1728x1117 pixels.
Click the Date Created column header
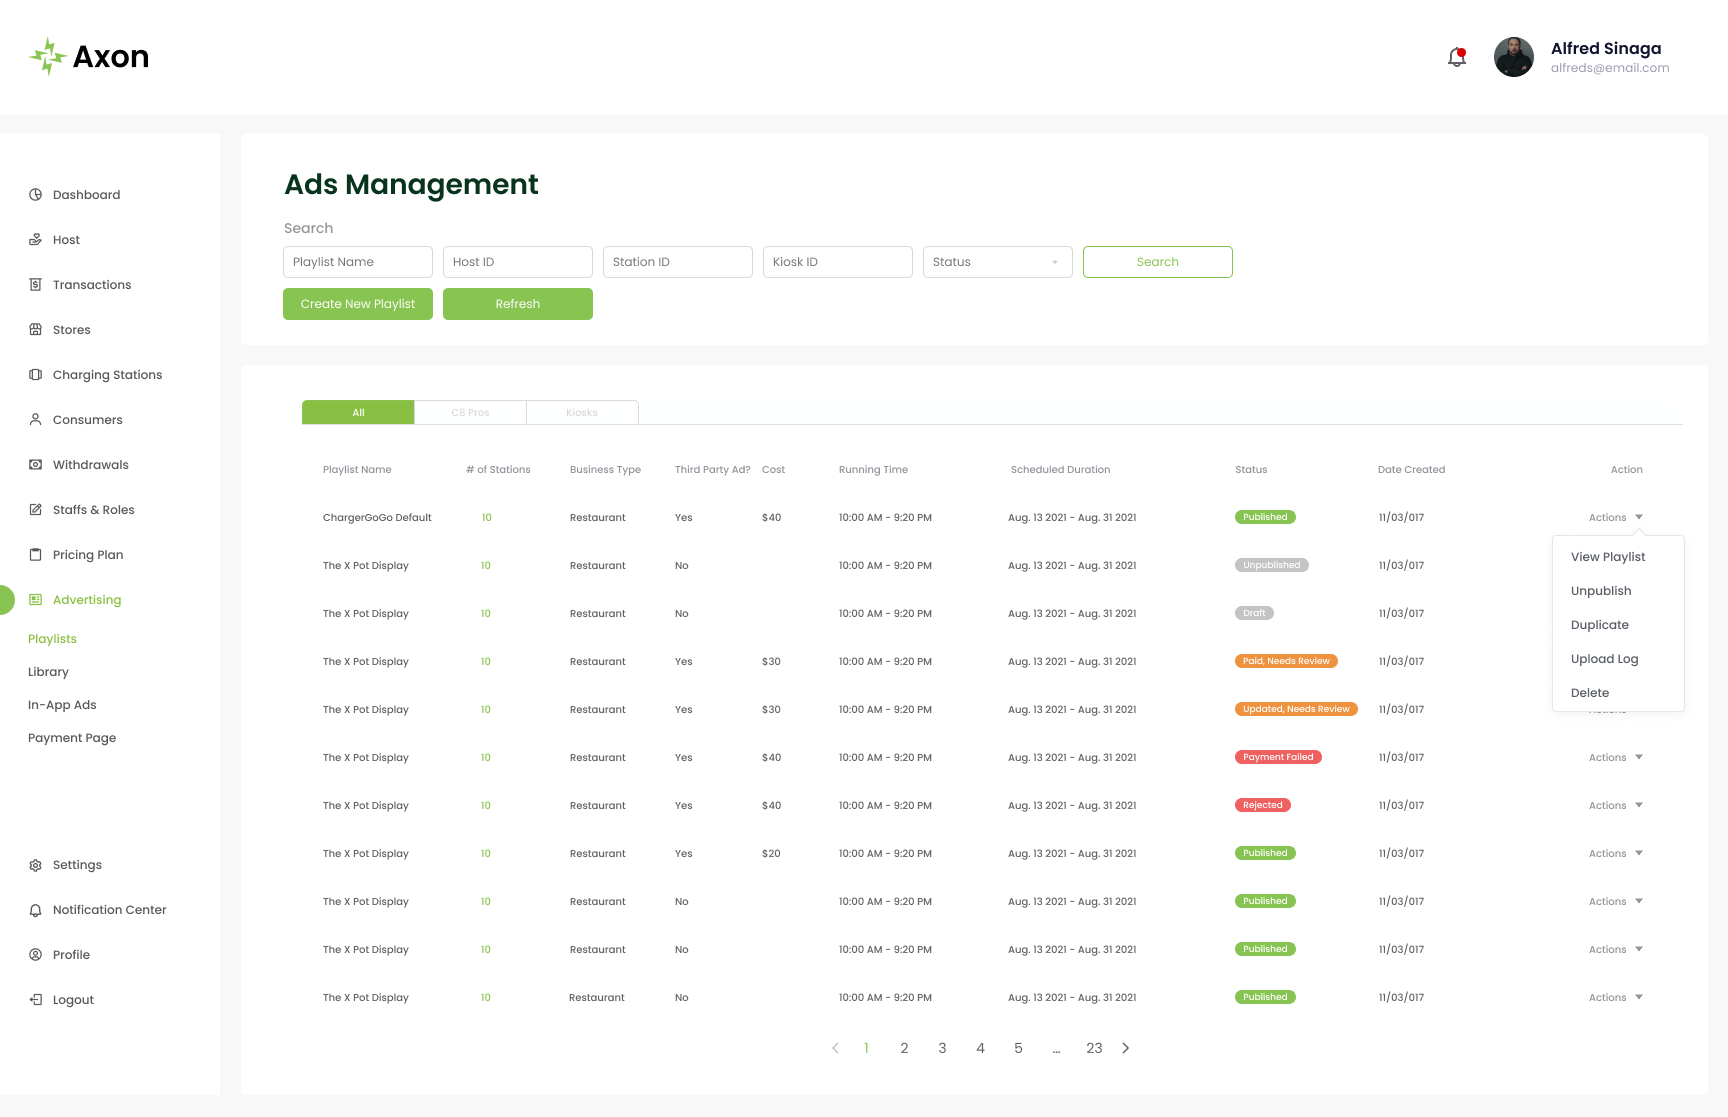[x=1411, y=470]
